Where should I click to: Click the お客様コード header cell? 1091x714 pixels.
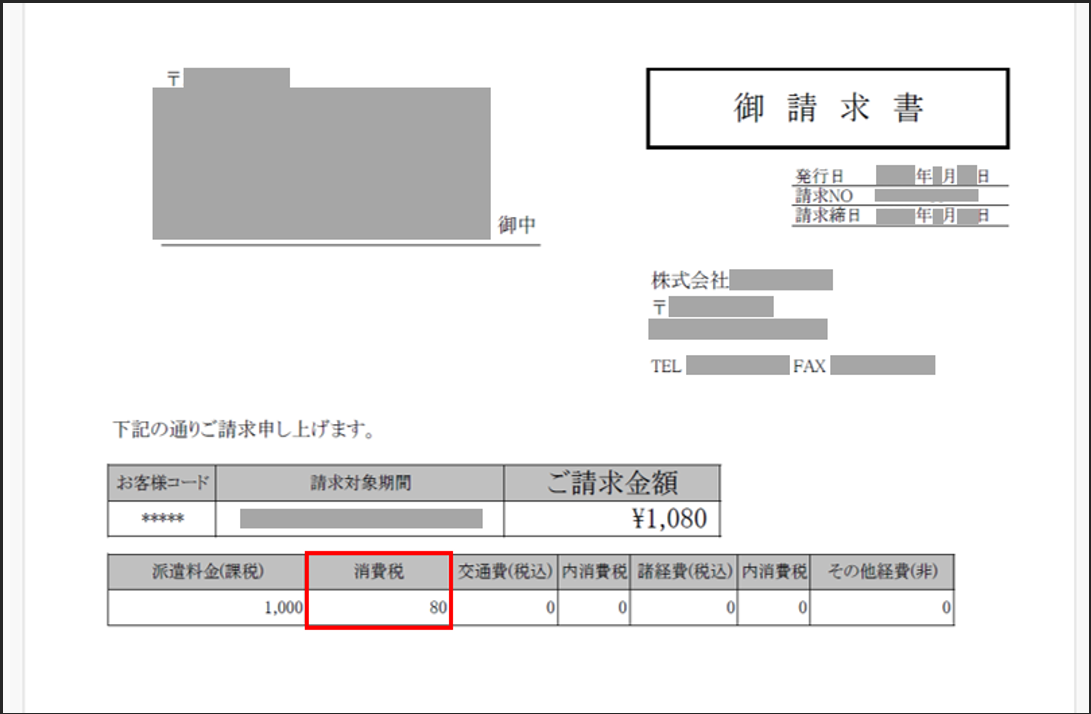click(x=162, y=483)
